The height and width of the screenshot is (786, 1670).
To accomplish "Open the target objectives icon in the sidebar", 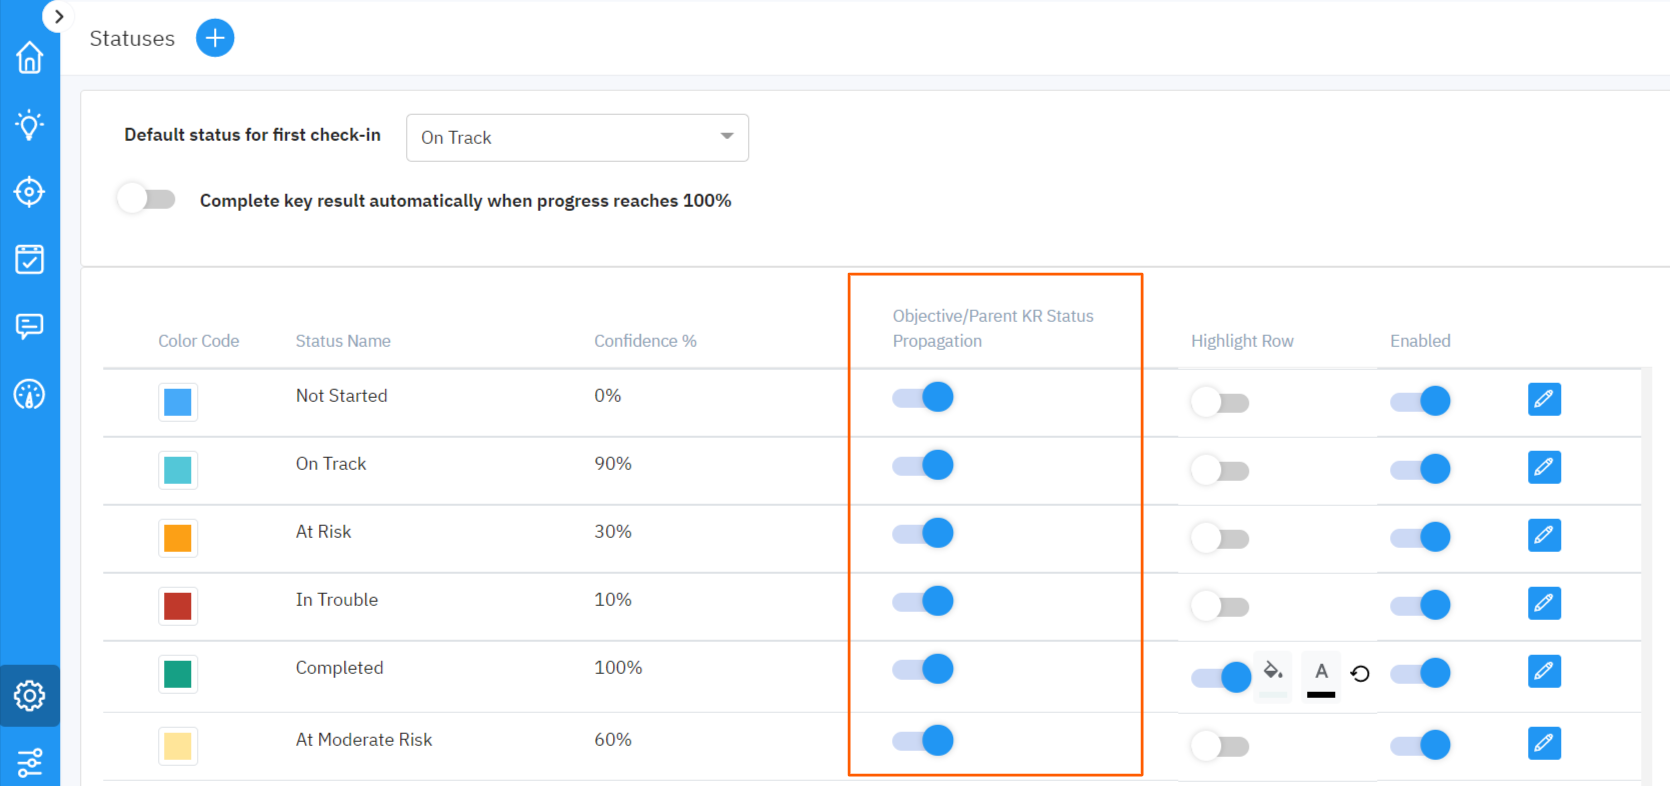I will [x=29, y=192].
